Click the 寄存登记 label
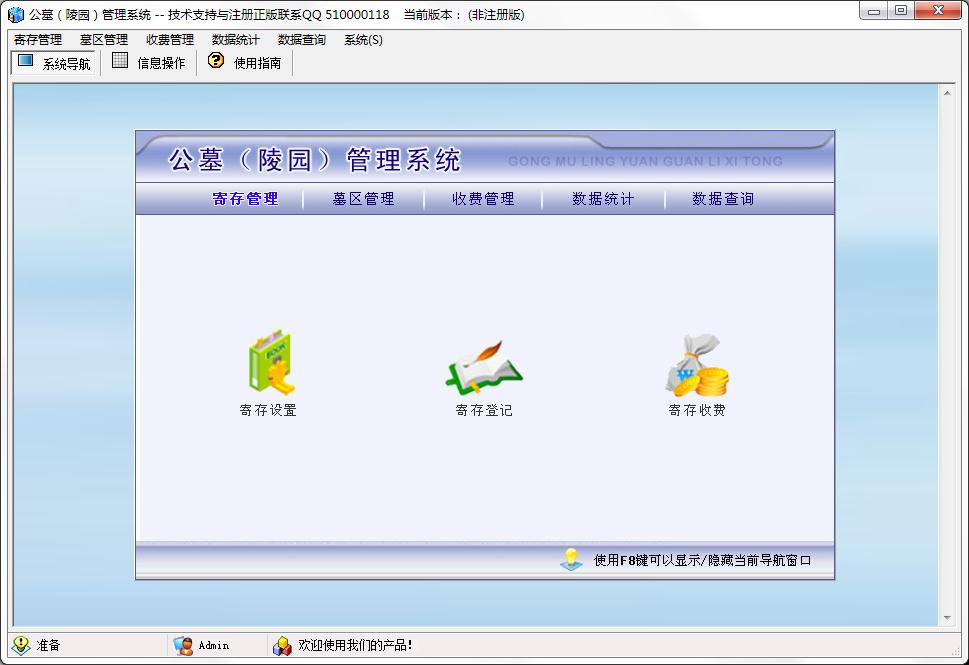 click(x=484, y=410)
